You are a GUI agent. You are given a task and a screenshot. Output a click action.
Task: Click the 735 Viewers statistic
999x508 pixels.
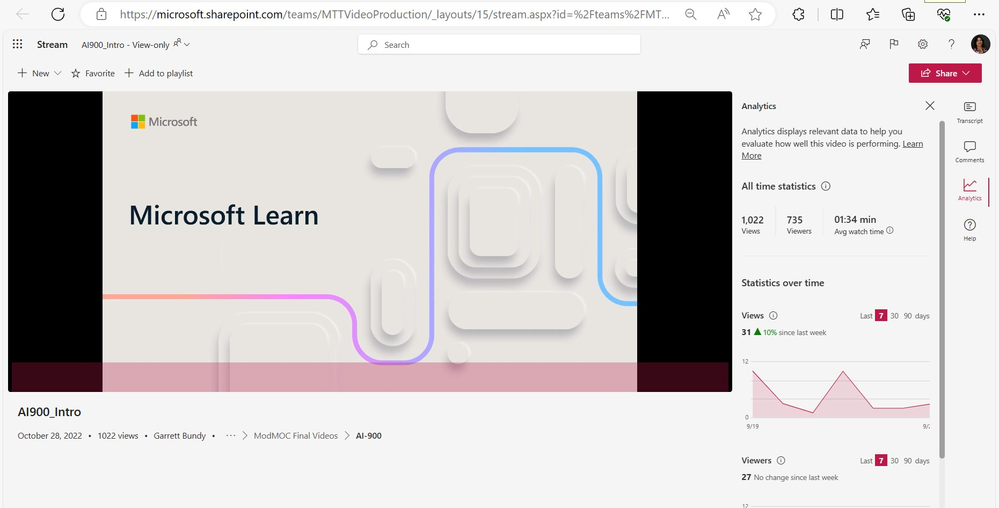coord(798,224)
